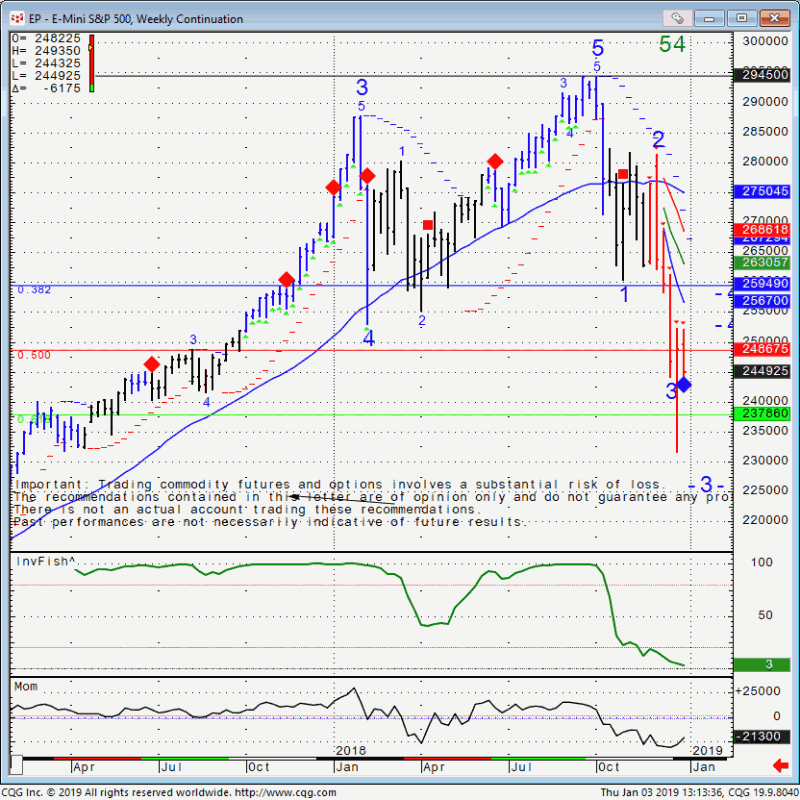The image size is (800, 800).
Task: Maximize the chart window
Action: [x=741, y=18]
